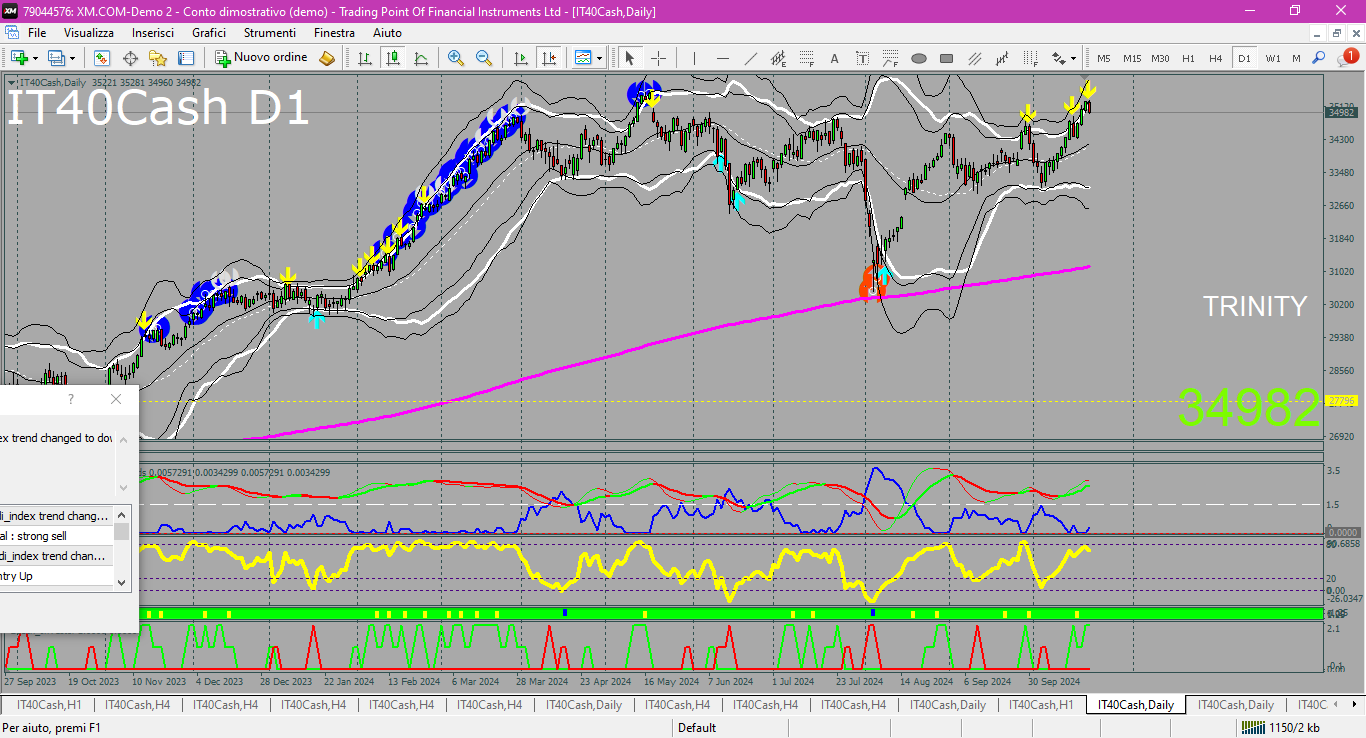Open the new chart creation icon
Screen dimensions: 1366x738
pyautogui.click(x=19, y=58)
